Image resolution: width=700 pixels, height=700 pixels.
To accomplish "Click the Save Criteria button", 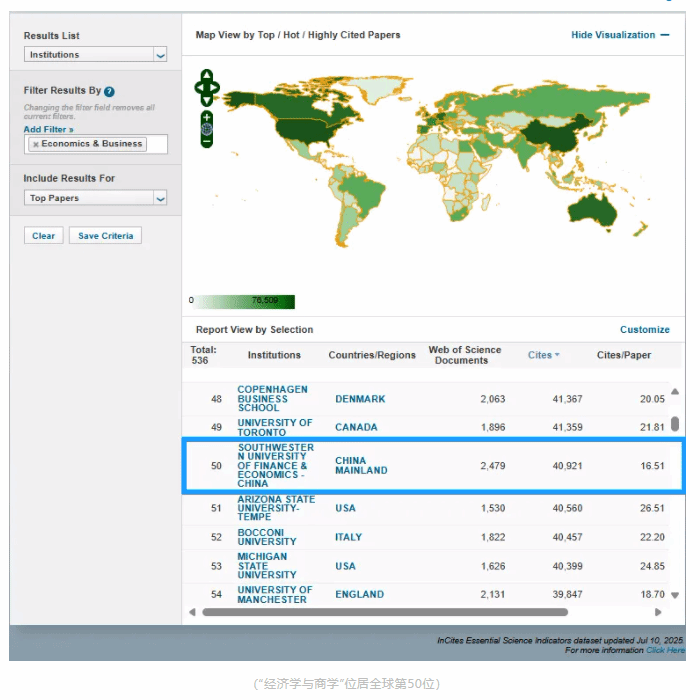I will pos(105,236).
